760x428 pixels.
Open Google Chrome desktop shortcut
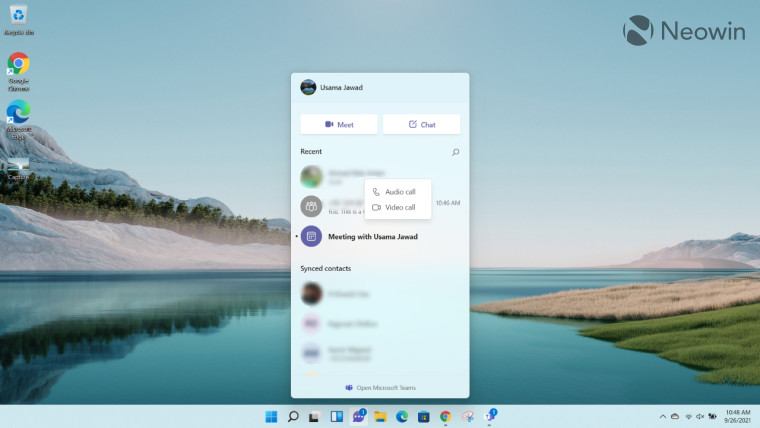click(18, 72)
